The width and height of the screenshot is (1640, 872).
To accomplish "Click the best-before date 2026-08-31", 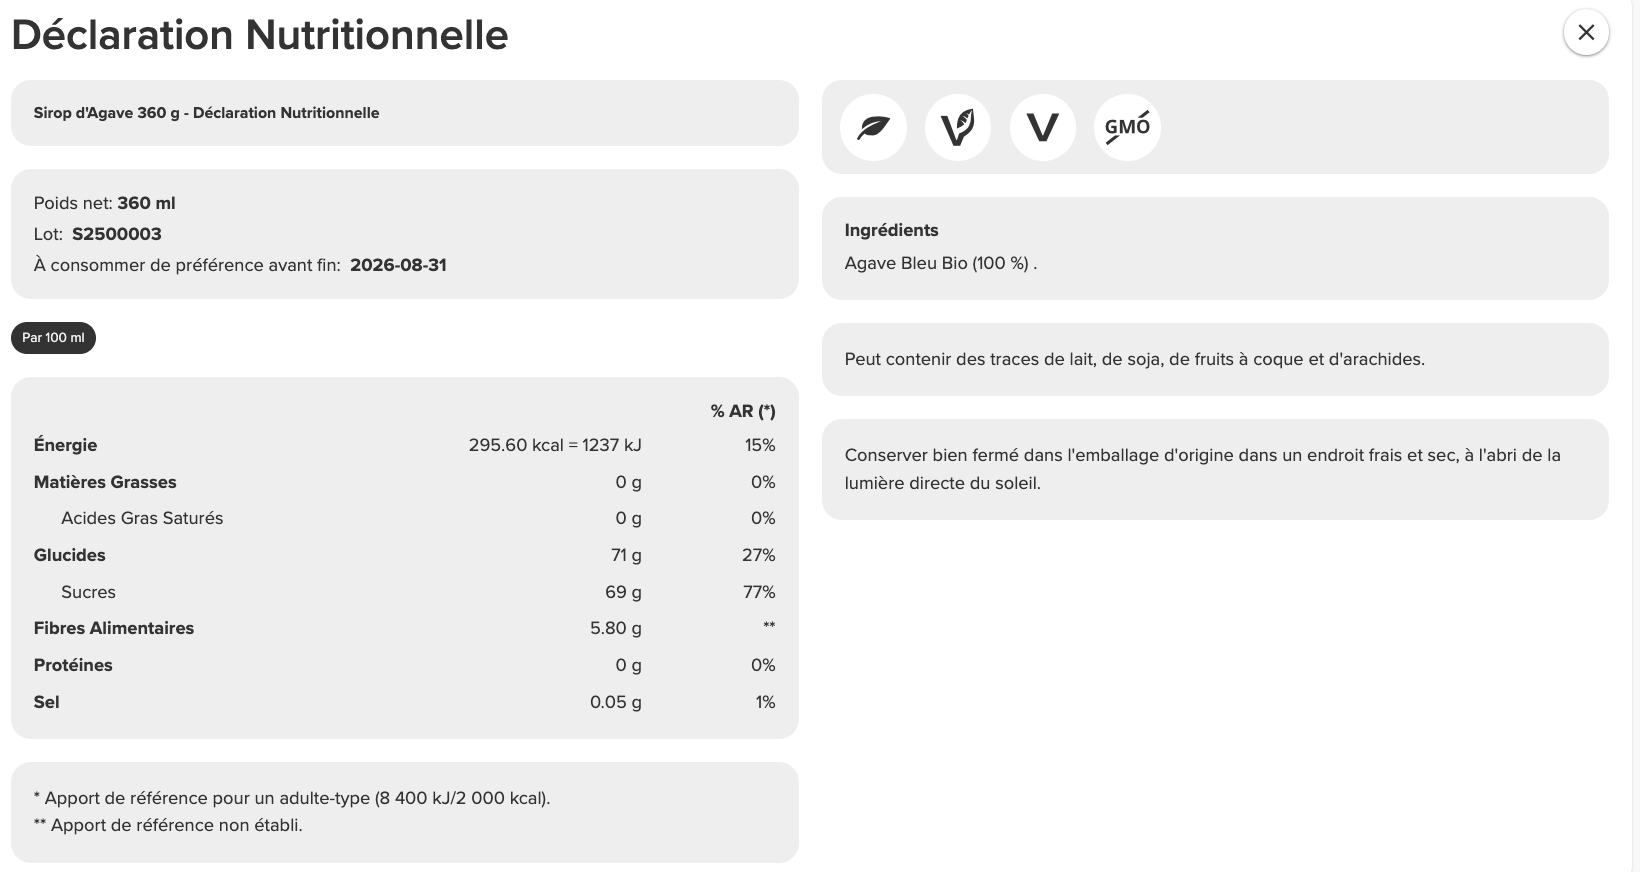I will 398,265.
